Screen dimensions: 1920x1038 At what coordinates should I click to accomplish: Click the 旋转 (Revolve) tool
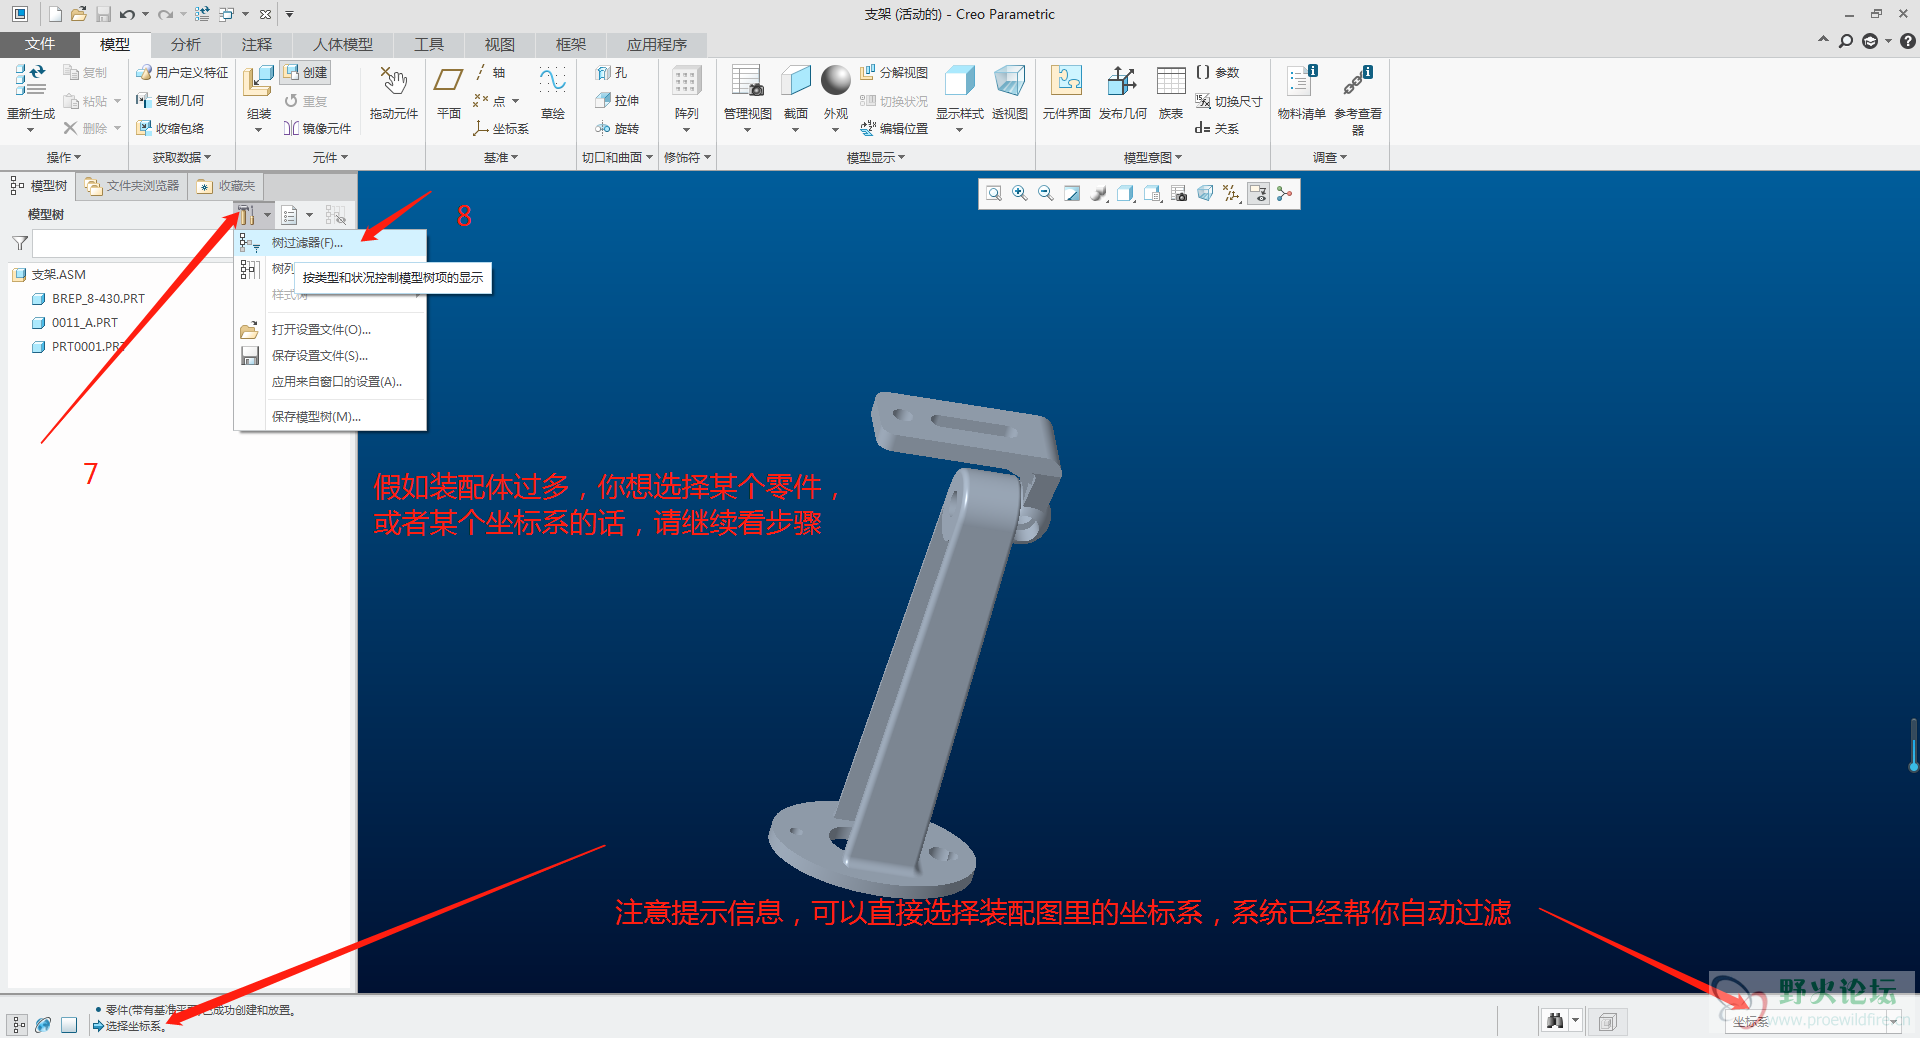(x=617, y=128)
